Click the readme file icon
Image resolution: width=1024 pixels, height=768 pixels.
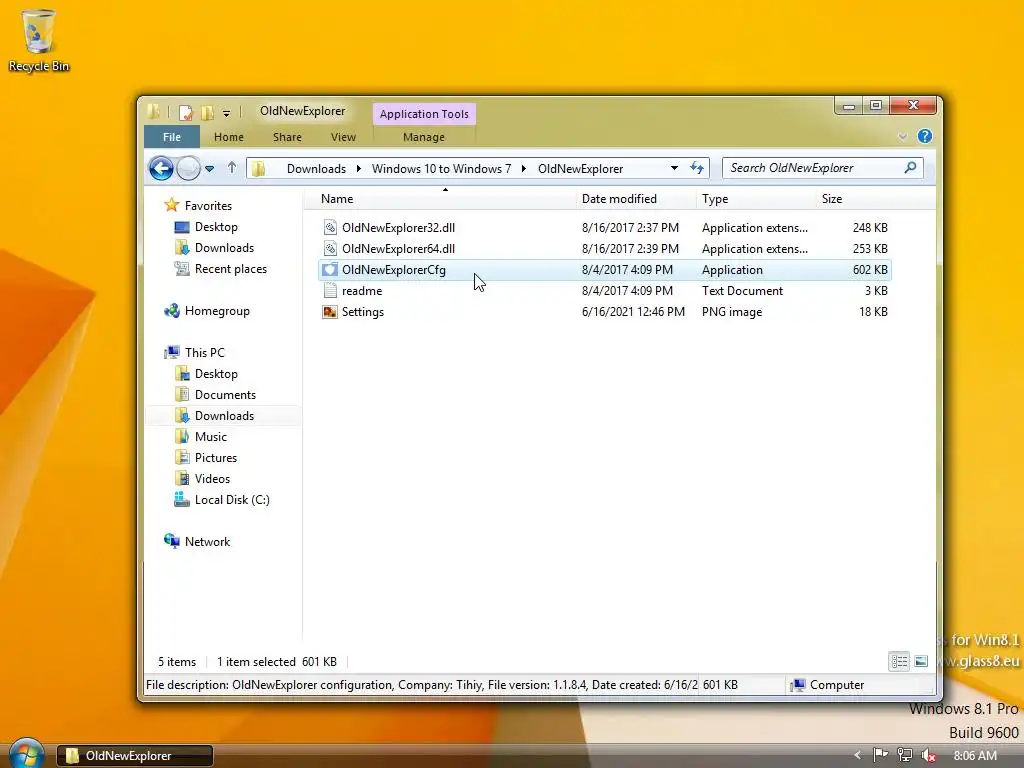point(330,291)
